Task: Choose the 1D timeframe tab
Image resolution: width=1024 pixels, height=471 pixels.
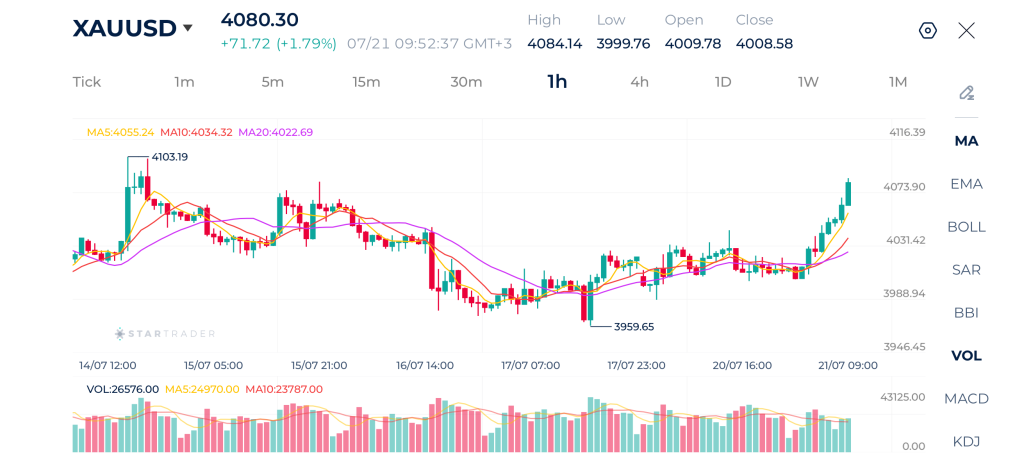Action: [723, 82]
